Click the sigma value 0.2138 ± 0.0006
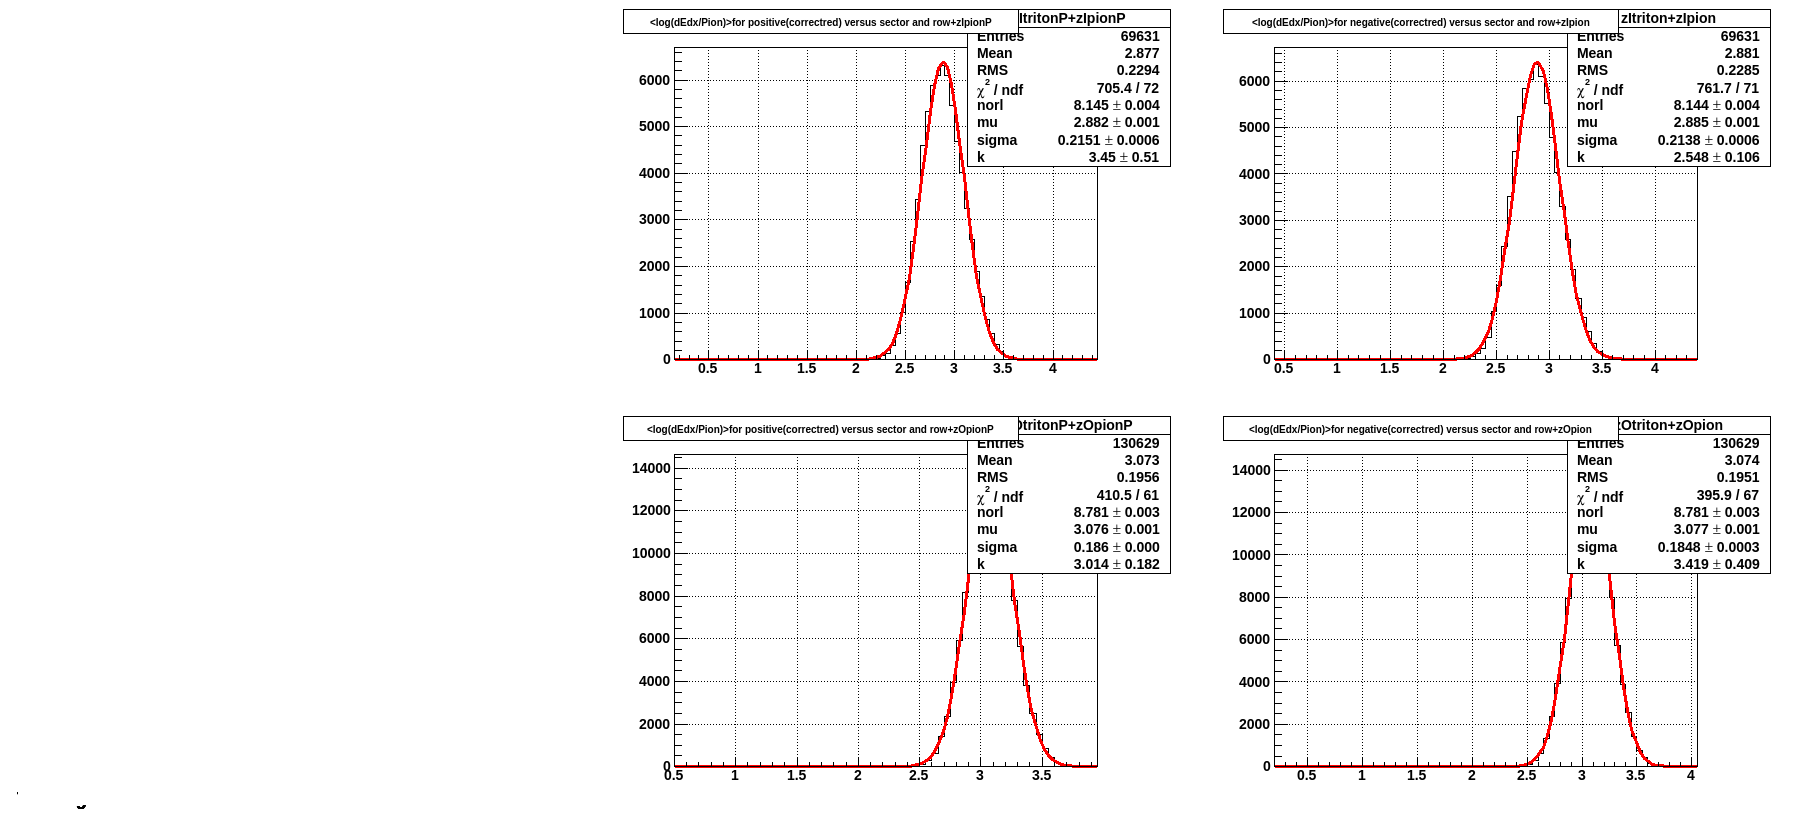Viewport: 1800px width, 814px height. [x=1709, y=140]
